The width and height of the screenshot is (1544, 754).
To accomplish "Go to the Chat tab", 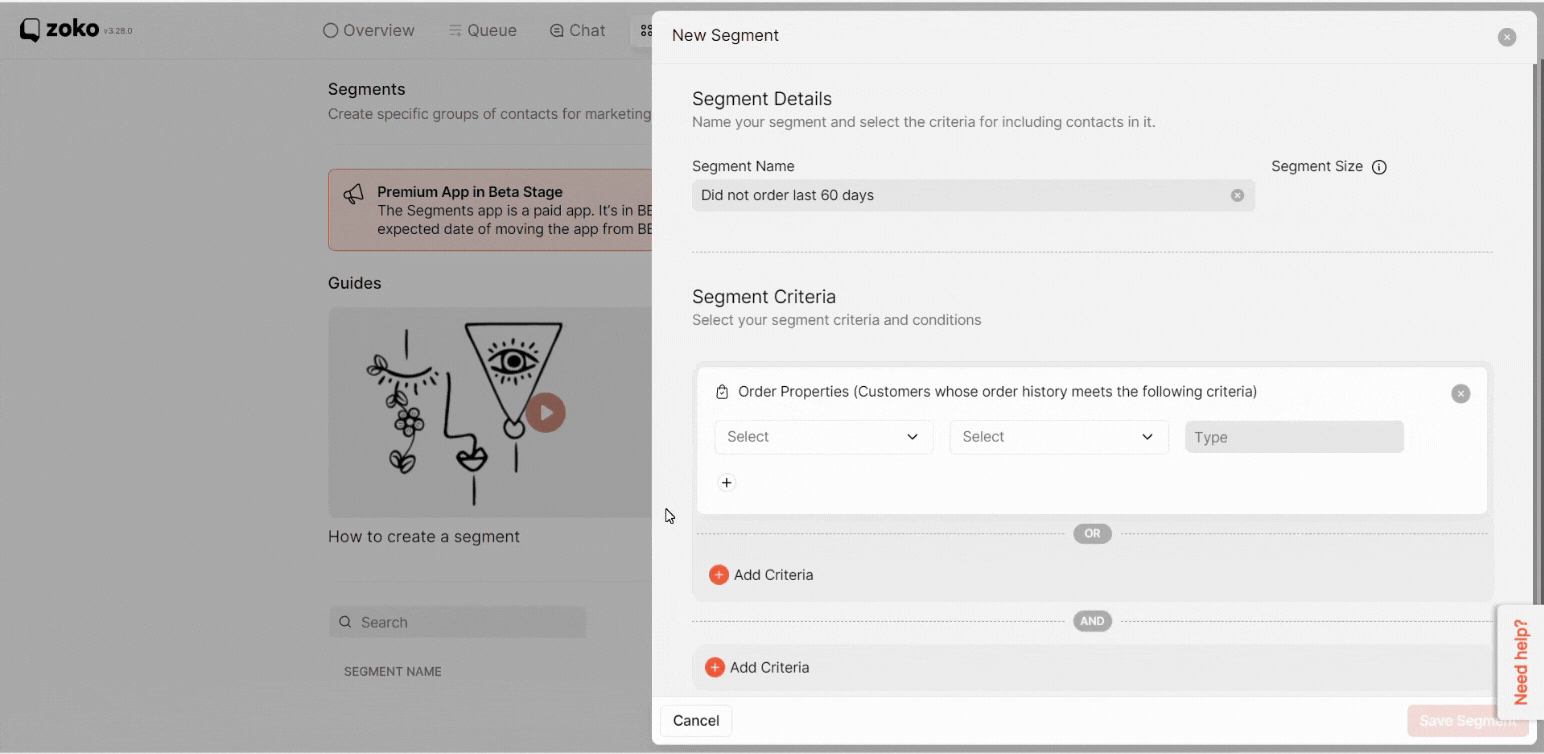I will (x=578, y=30).
